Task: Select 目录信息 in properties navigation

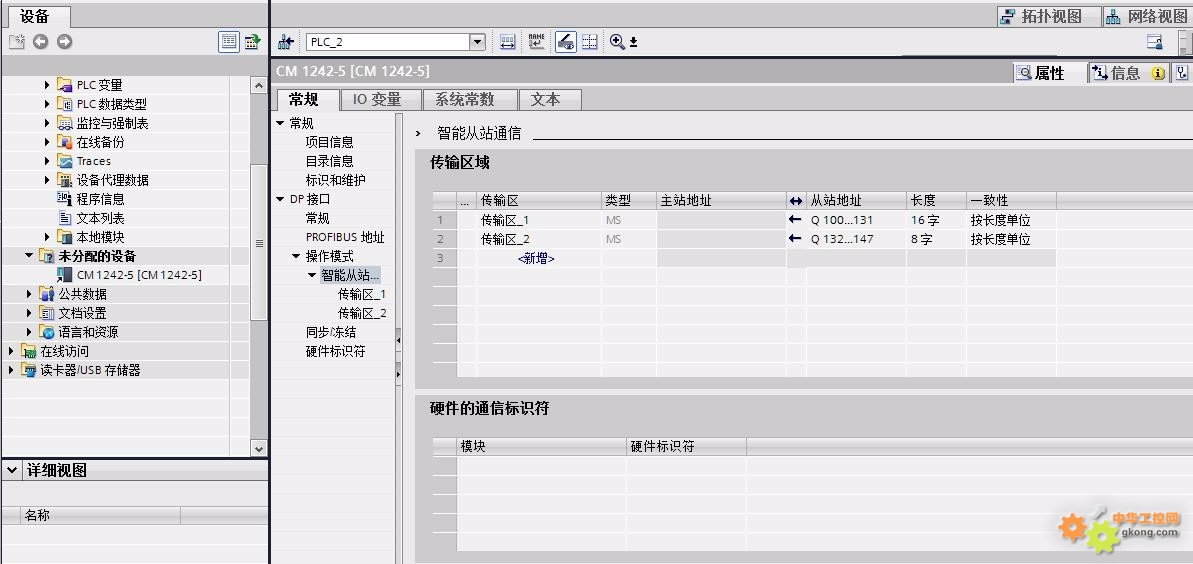Action: (329, 161)
